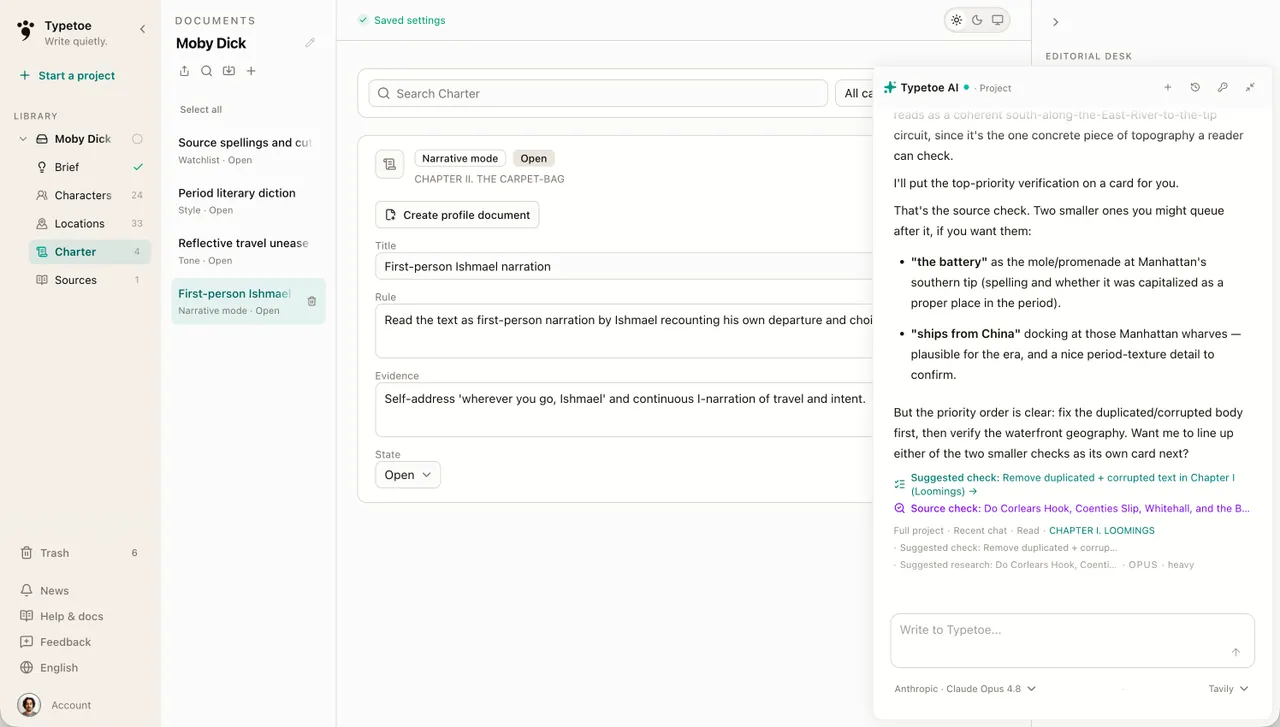Click the Open status badge in card

534,158
